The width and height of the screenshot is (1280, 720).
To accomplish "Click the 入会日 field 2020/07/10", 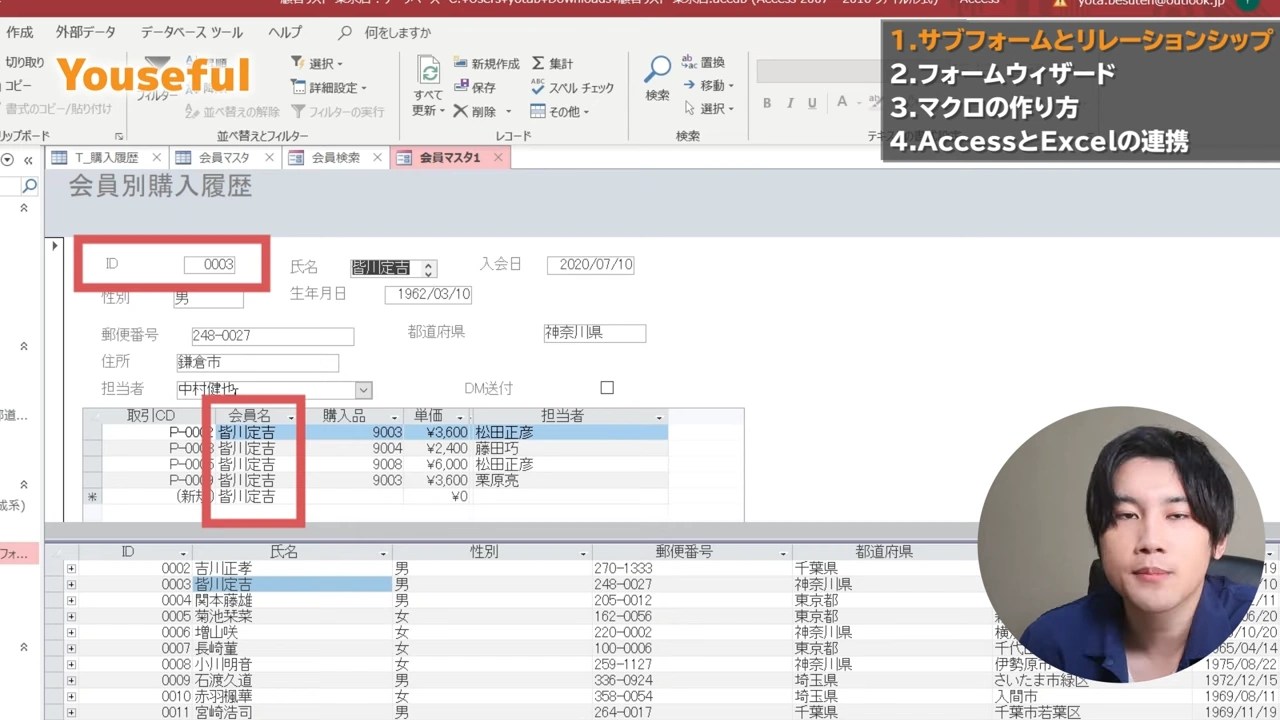I will click(590, 265).
